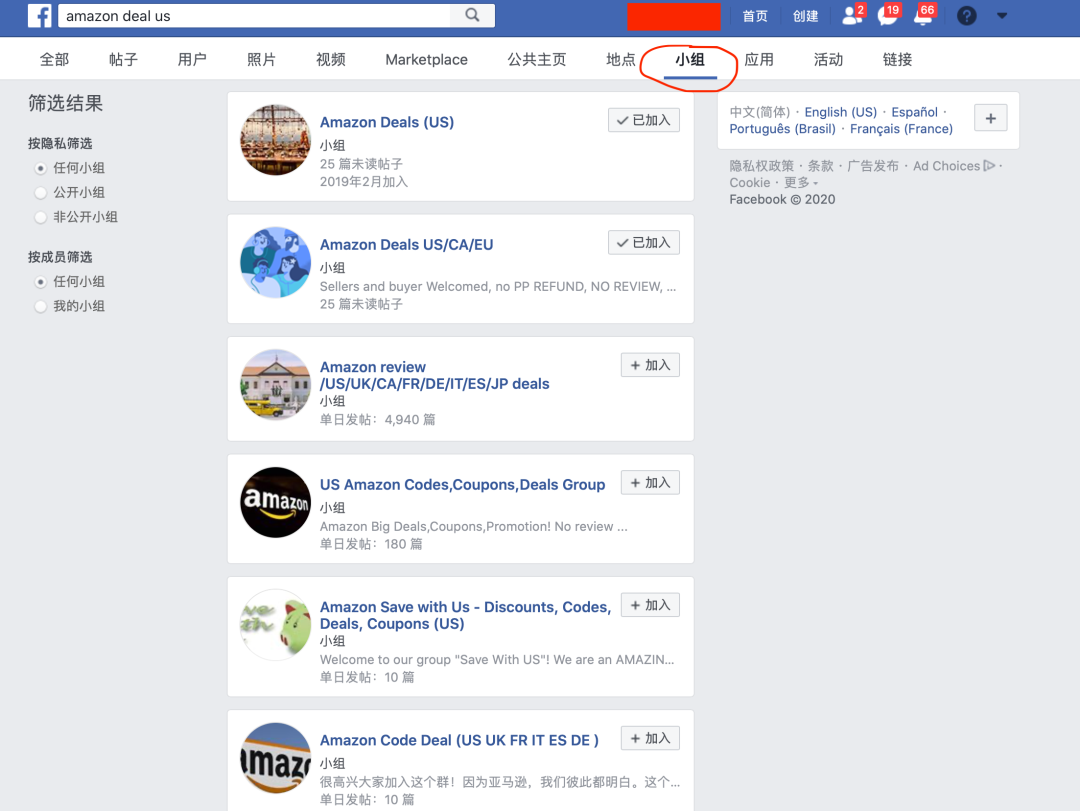Image resolution: width=1080 pixels, height=811 pixels.
Task: Select 任何小组 under 按成员筛选
Action: coord(41,282)
